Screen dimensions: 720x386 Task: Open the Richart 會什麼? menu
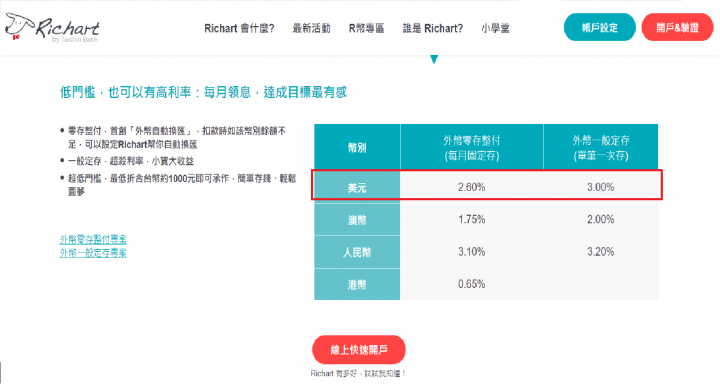(x=239, y=28)
